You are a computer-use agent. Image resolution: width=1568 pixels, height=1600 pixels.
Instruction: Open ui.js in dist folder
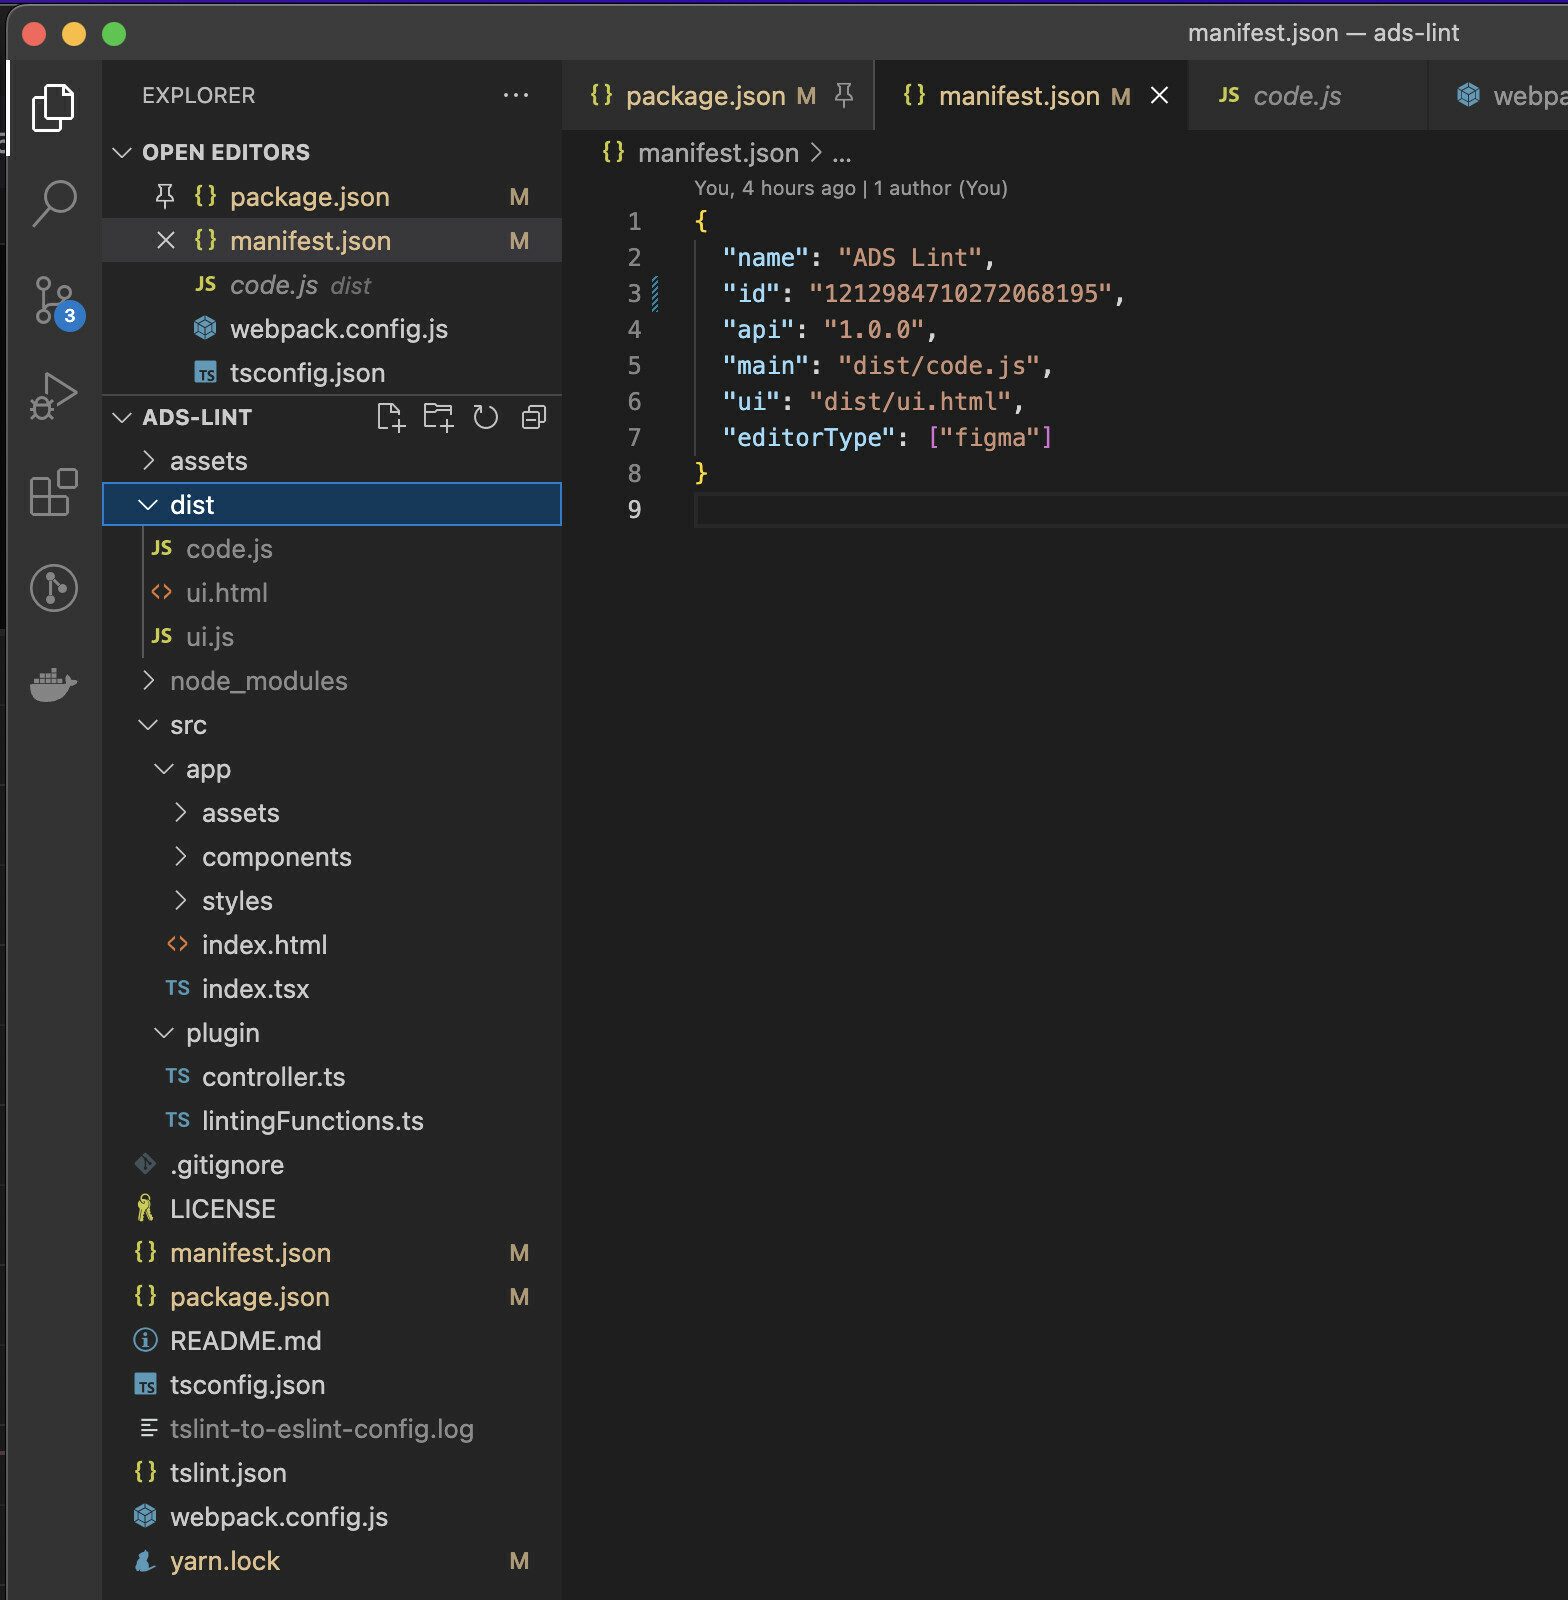[x=332, y=637]
